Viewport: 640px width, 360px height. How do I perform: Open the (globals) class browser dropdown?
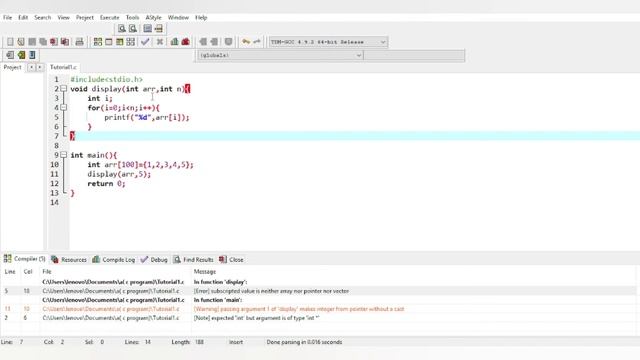[280, 55]
